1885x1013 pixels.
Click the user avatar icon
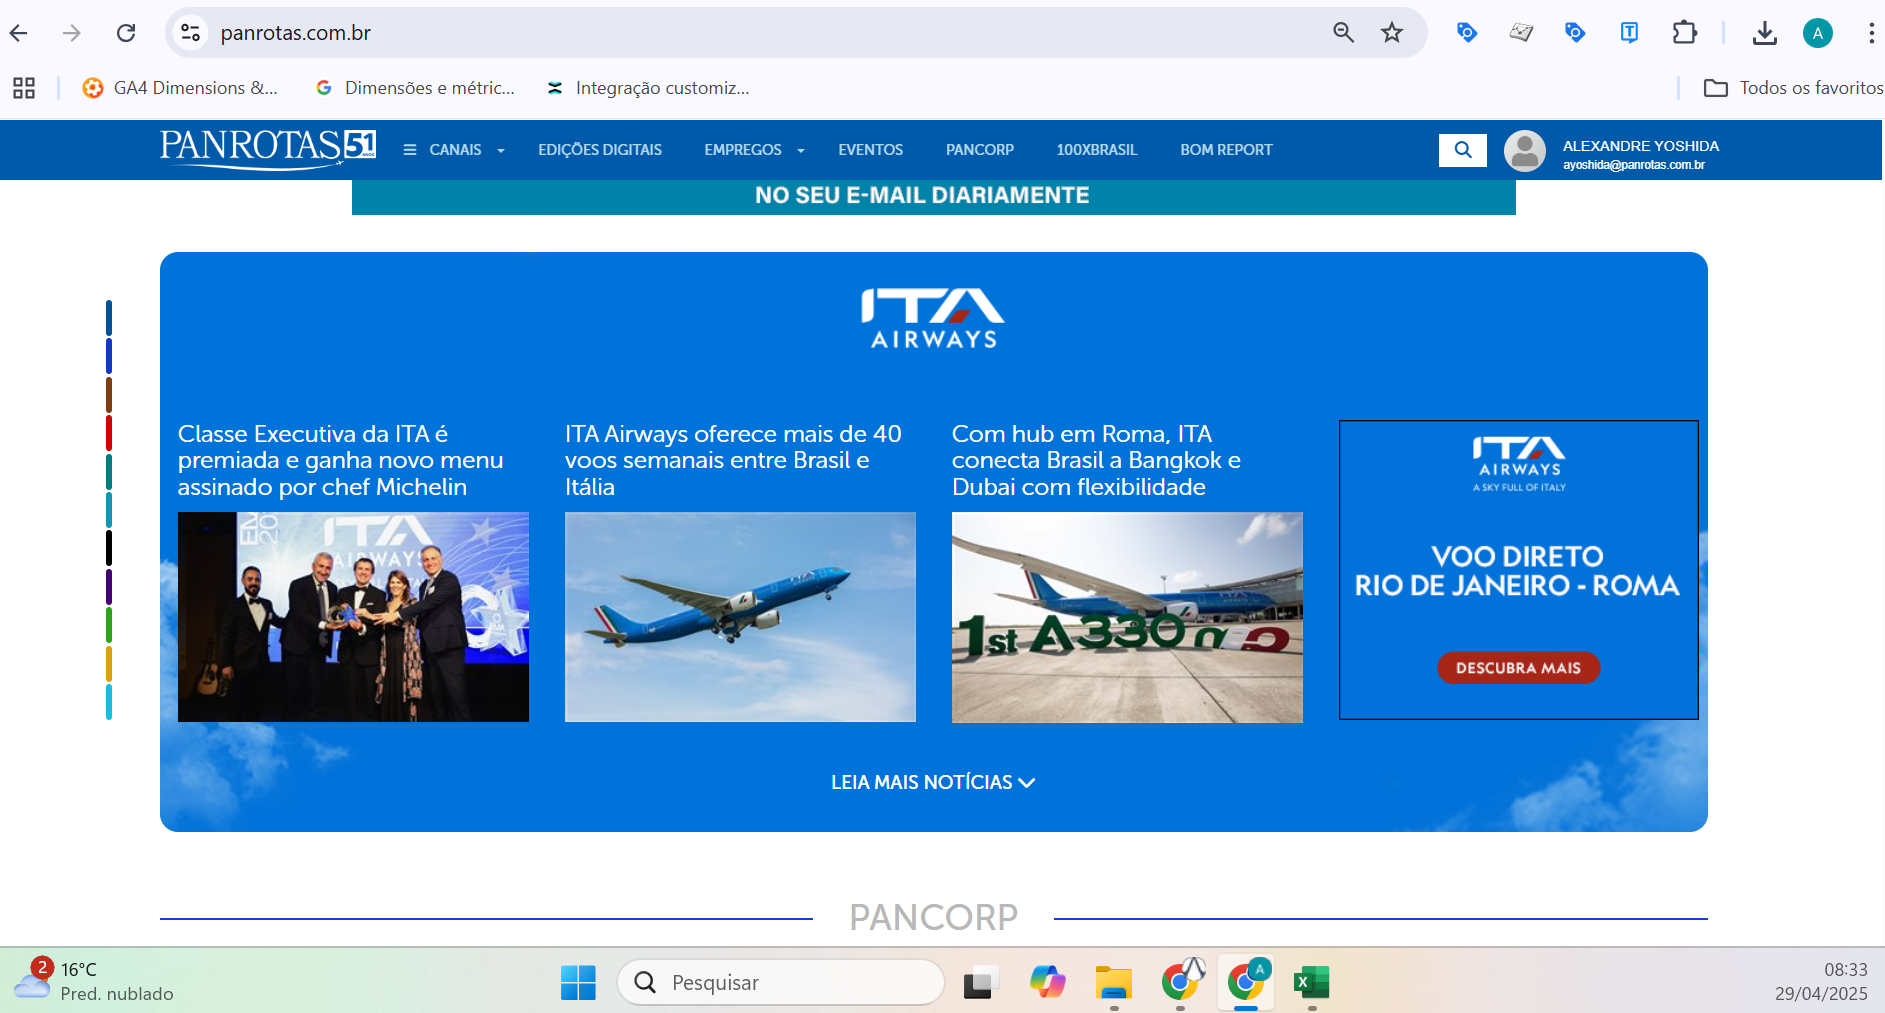point(1525,151)
